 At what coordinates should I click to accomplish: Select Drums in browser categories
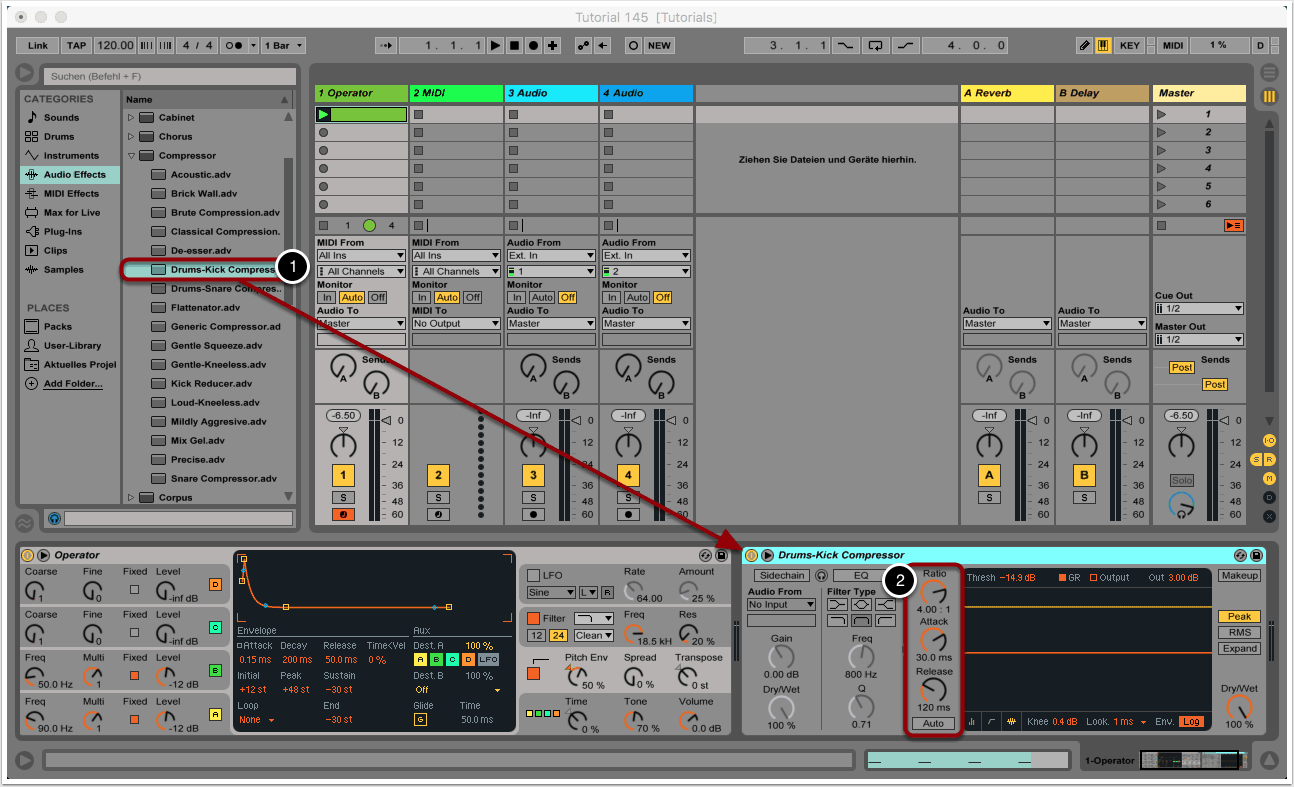point(60,137)
